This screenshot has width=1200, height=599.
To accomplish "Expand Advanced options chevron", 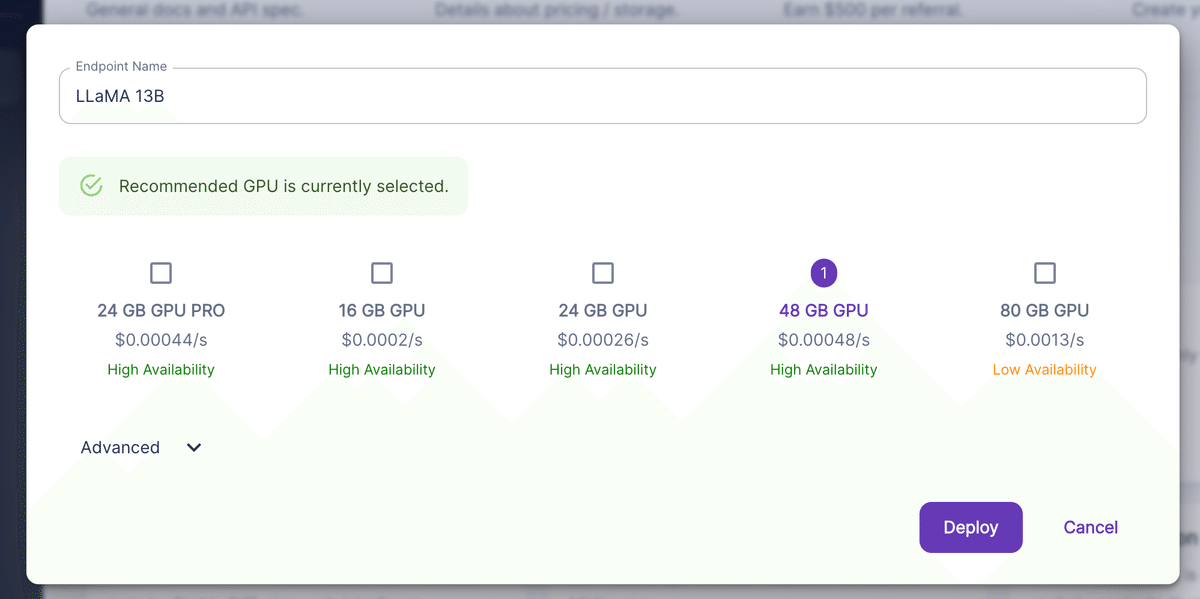I will point(194,448).
